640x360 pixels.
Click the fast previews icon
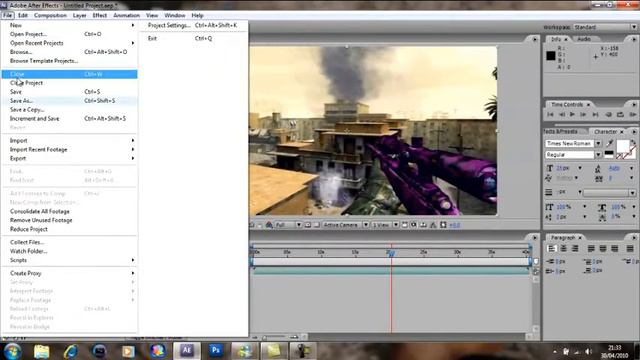[414, 225]
